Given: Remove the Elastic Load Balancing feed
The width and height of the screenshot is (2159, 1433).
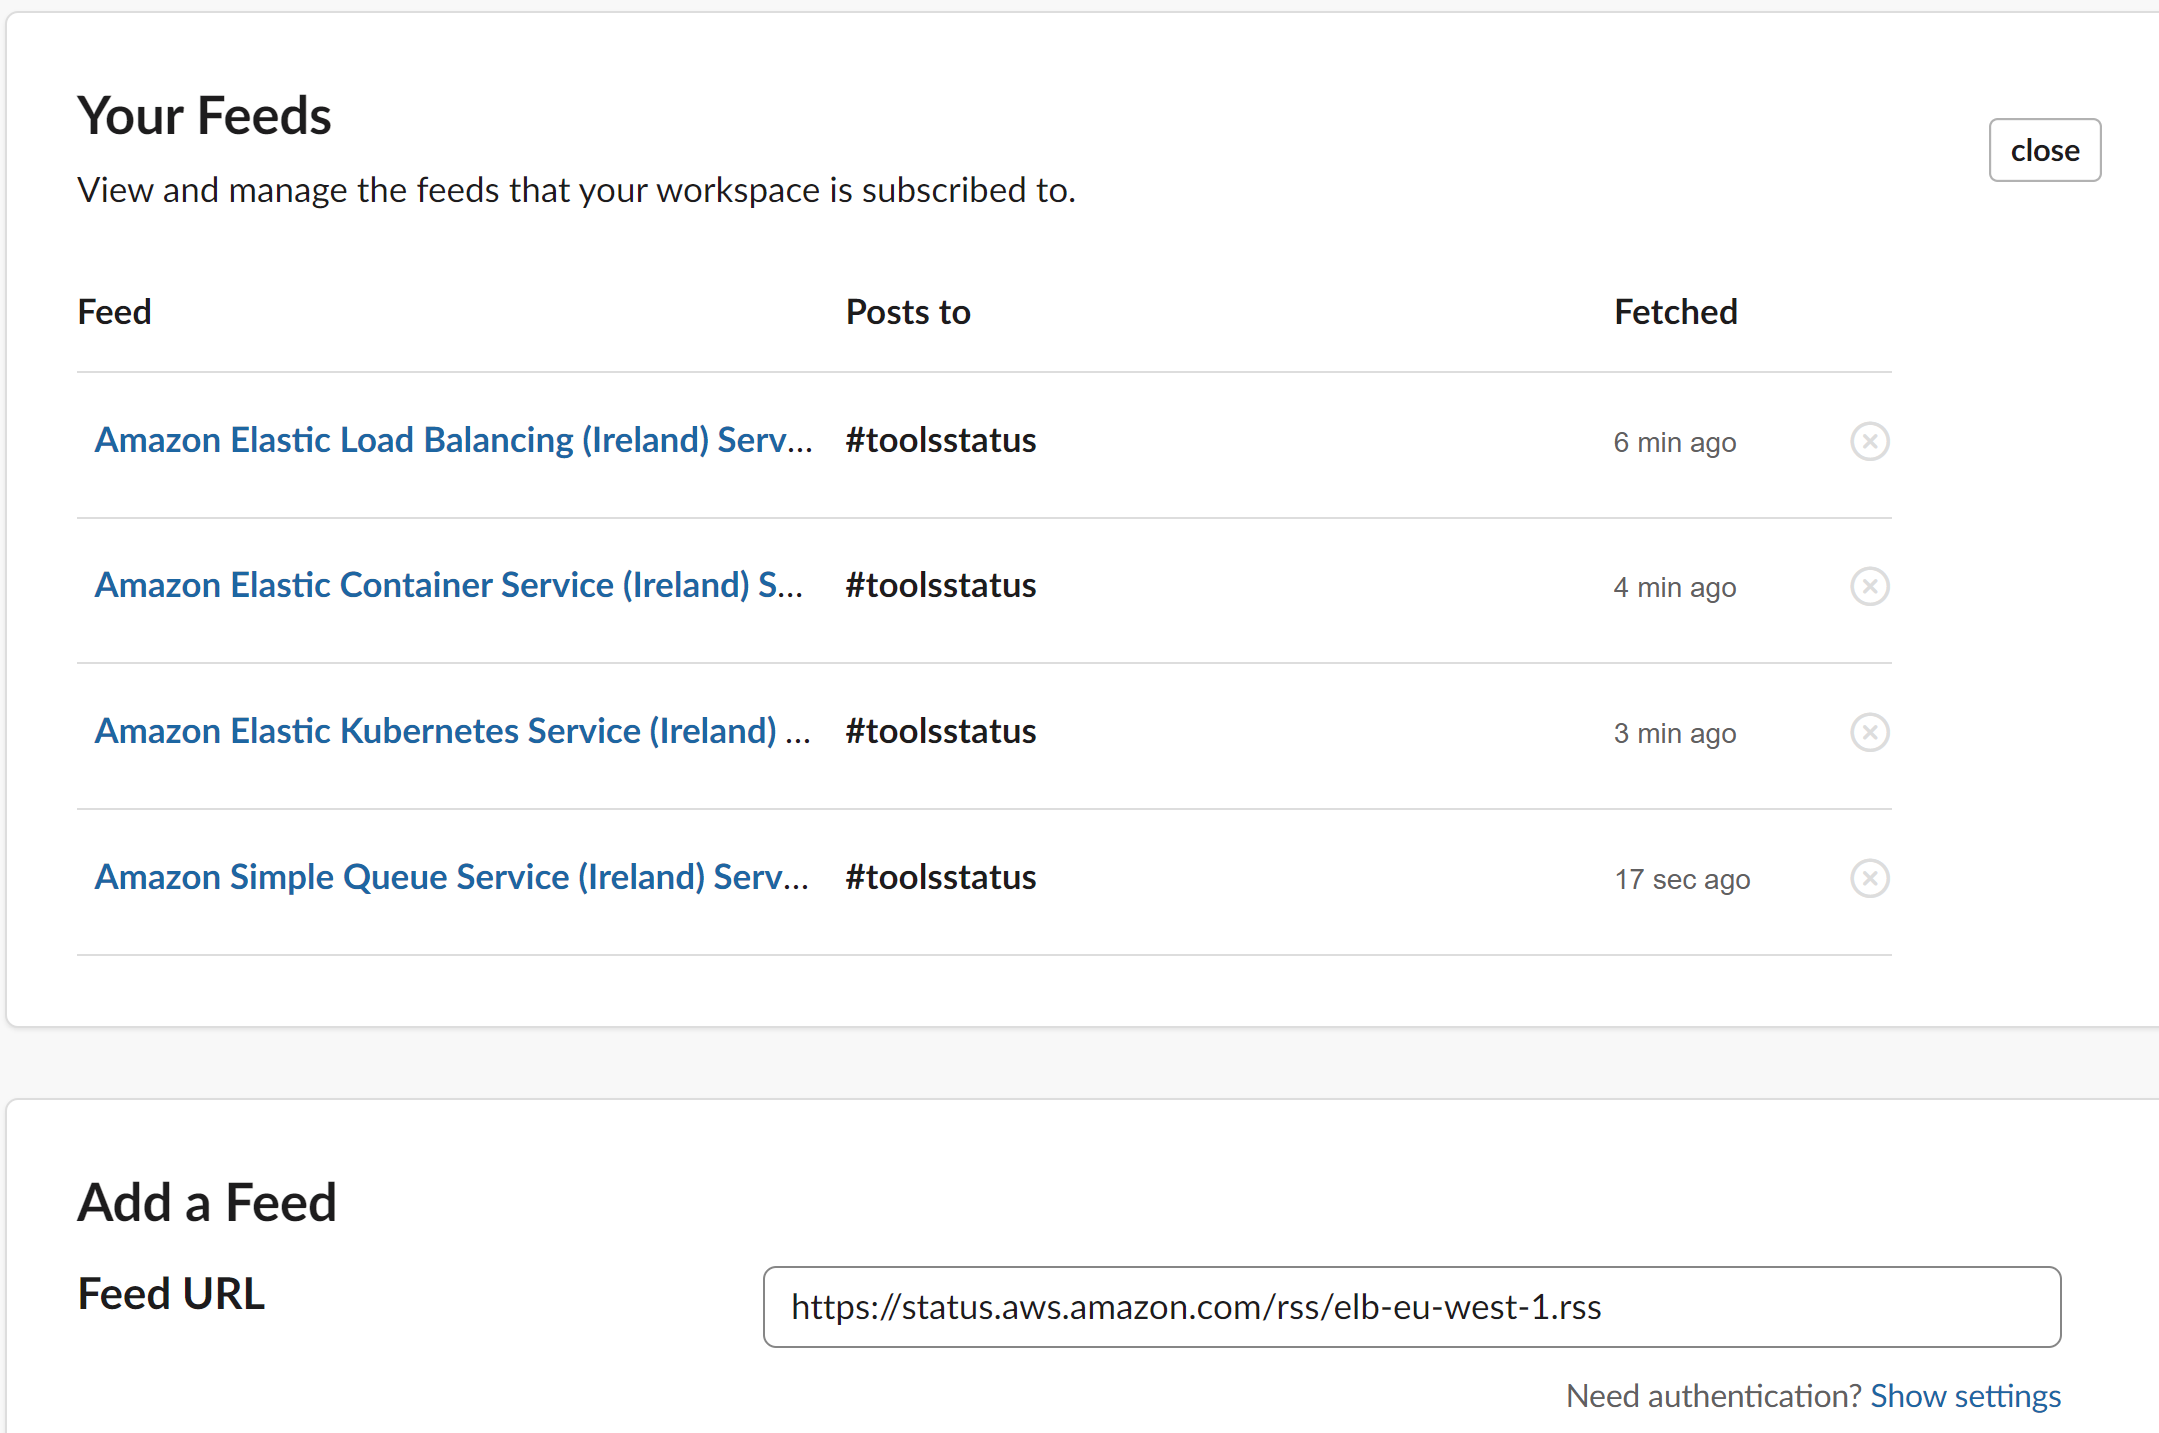Looking at the screenshot, I should click(x=1869, y=441).
